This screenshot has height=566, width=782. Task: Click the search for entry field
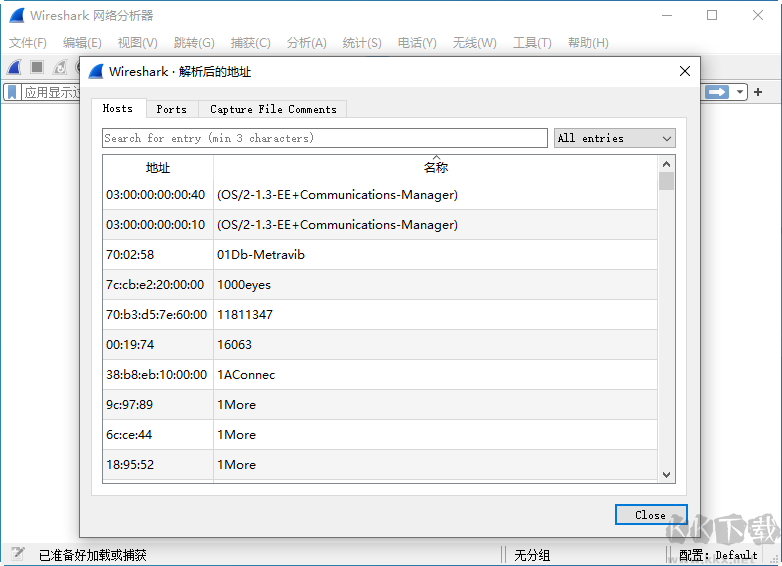(324, 138)
